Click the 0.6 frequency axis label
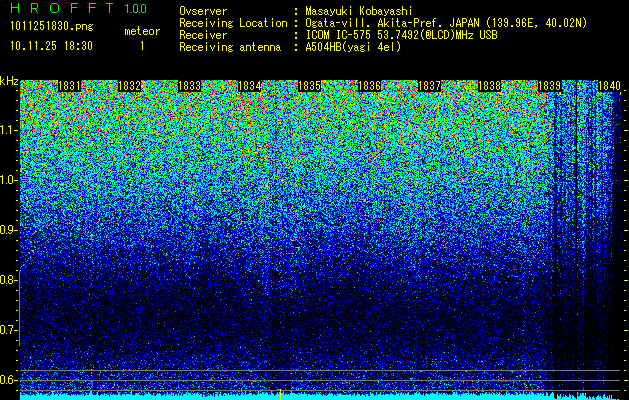 (x=8, y=380)
